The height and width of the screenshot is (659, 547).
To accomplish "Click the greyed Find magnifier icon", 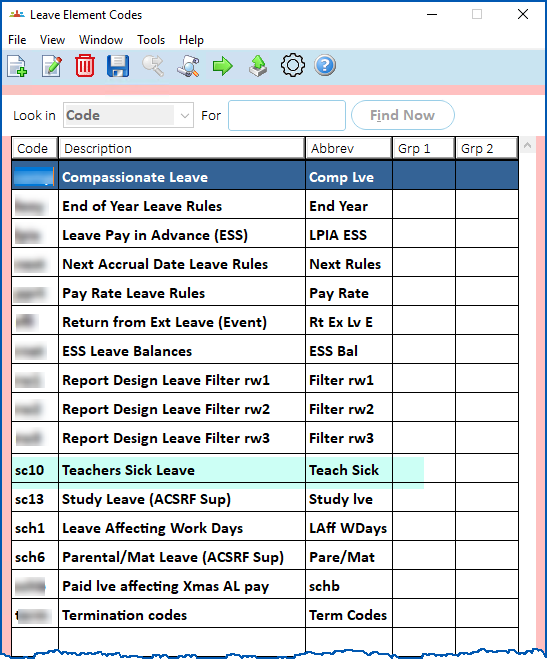I will pyautogui.click(x=153, y=66).
